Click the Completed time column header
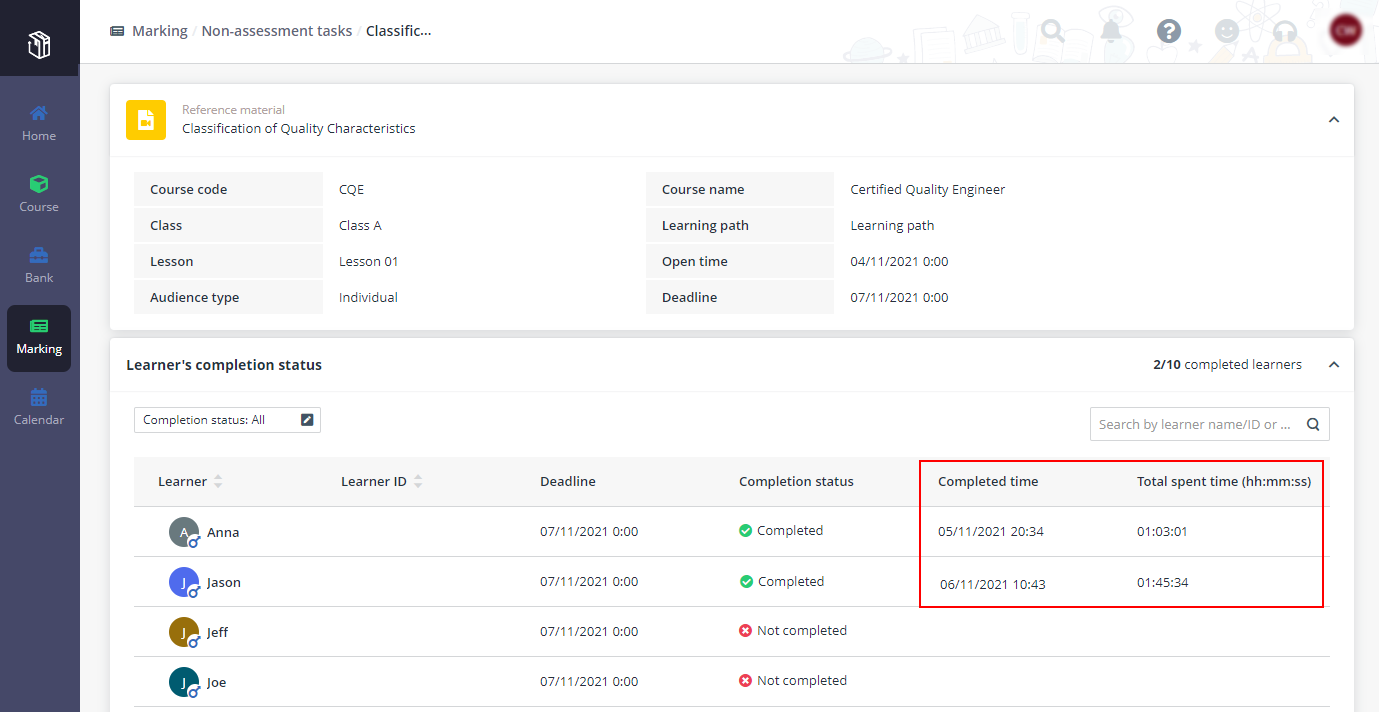Screen dimensions: 1379x712 (988, 481)
